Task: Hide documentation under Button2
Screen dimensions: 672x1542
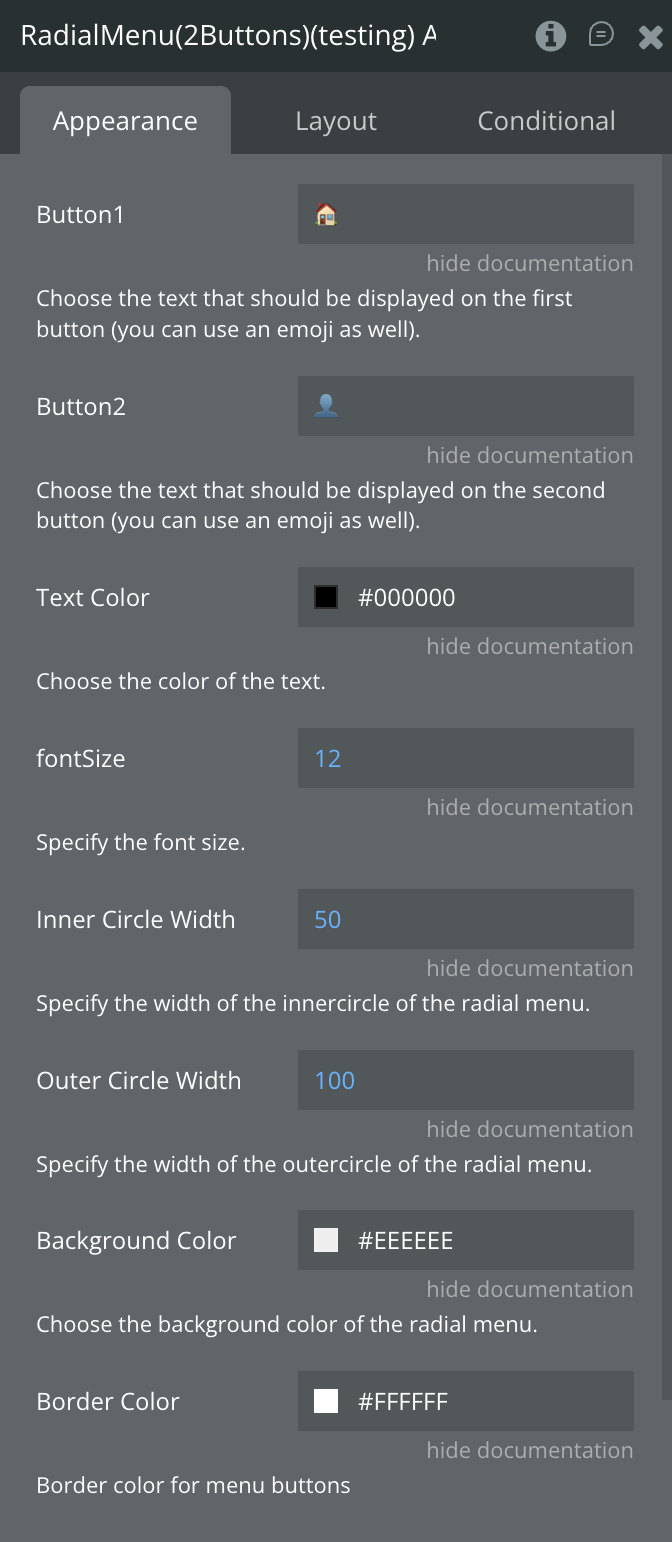Action: [x=529, y=455]
